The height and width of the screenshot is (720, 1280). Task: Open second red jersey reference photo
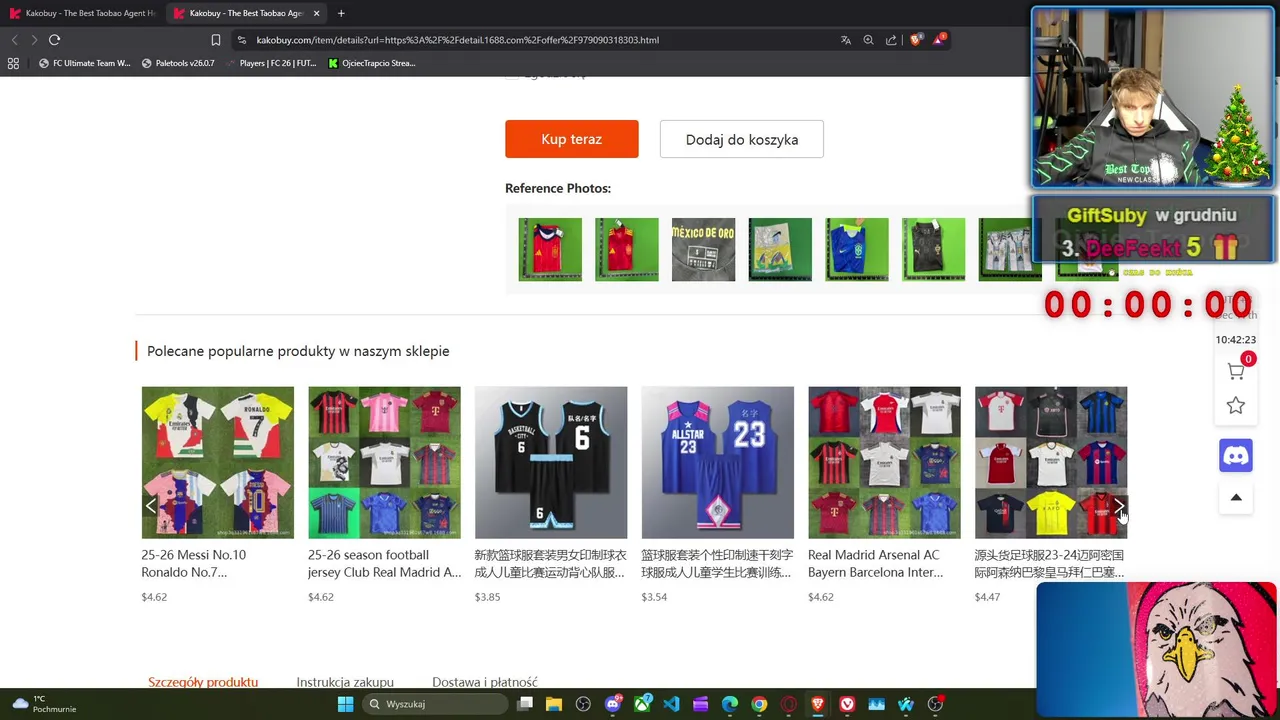(627, 249)
